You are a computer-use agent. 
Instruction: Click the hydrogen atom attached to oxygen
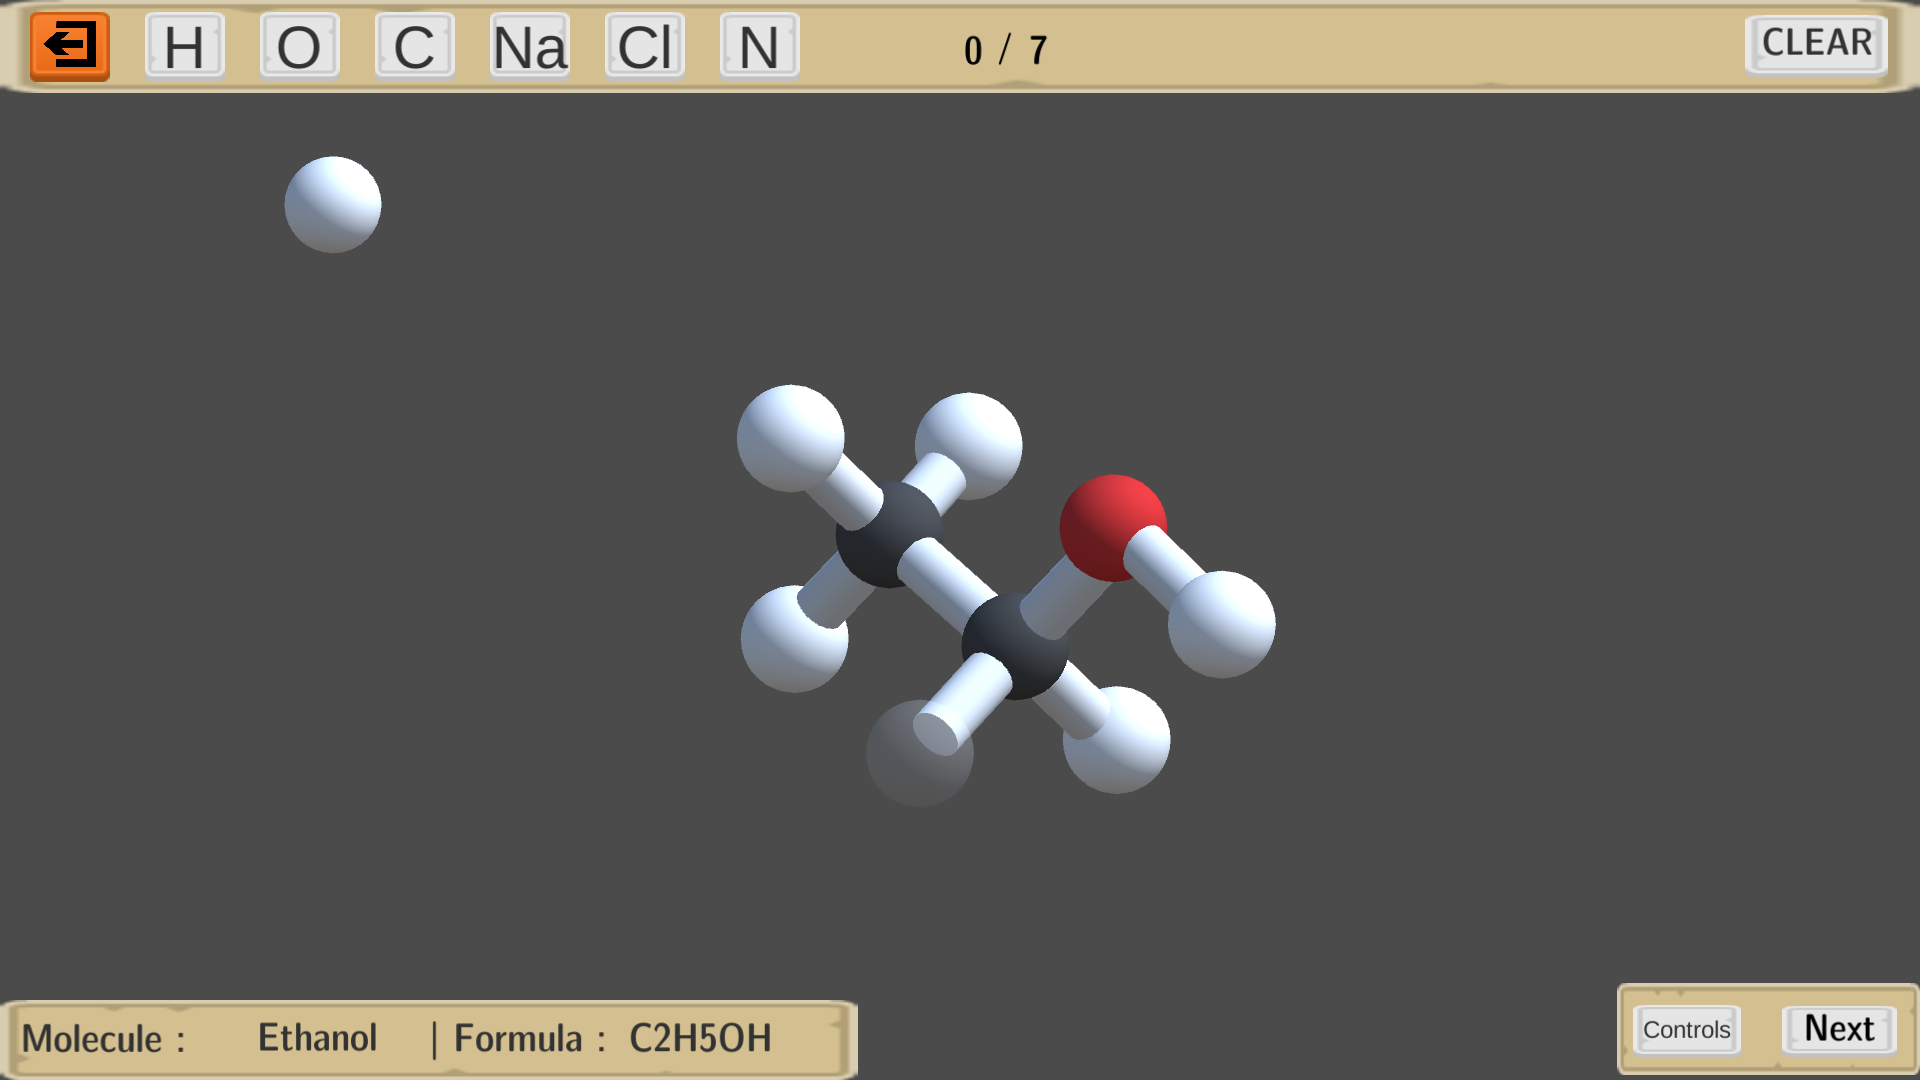coord(1222,624)
